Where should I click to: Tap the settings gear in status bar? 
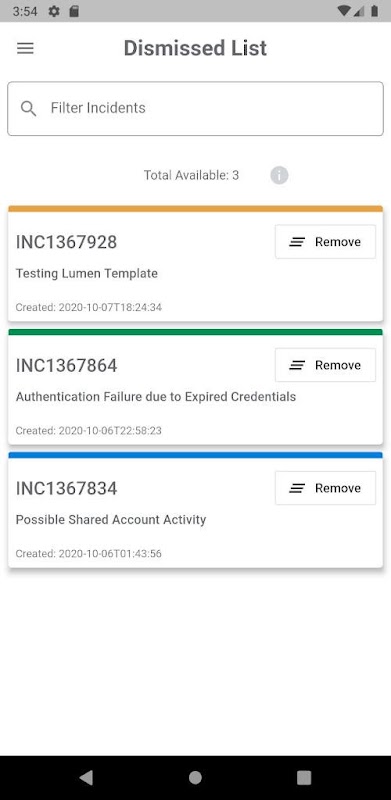[x=54, y=11]
